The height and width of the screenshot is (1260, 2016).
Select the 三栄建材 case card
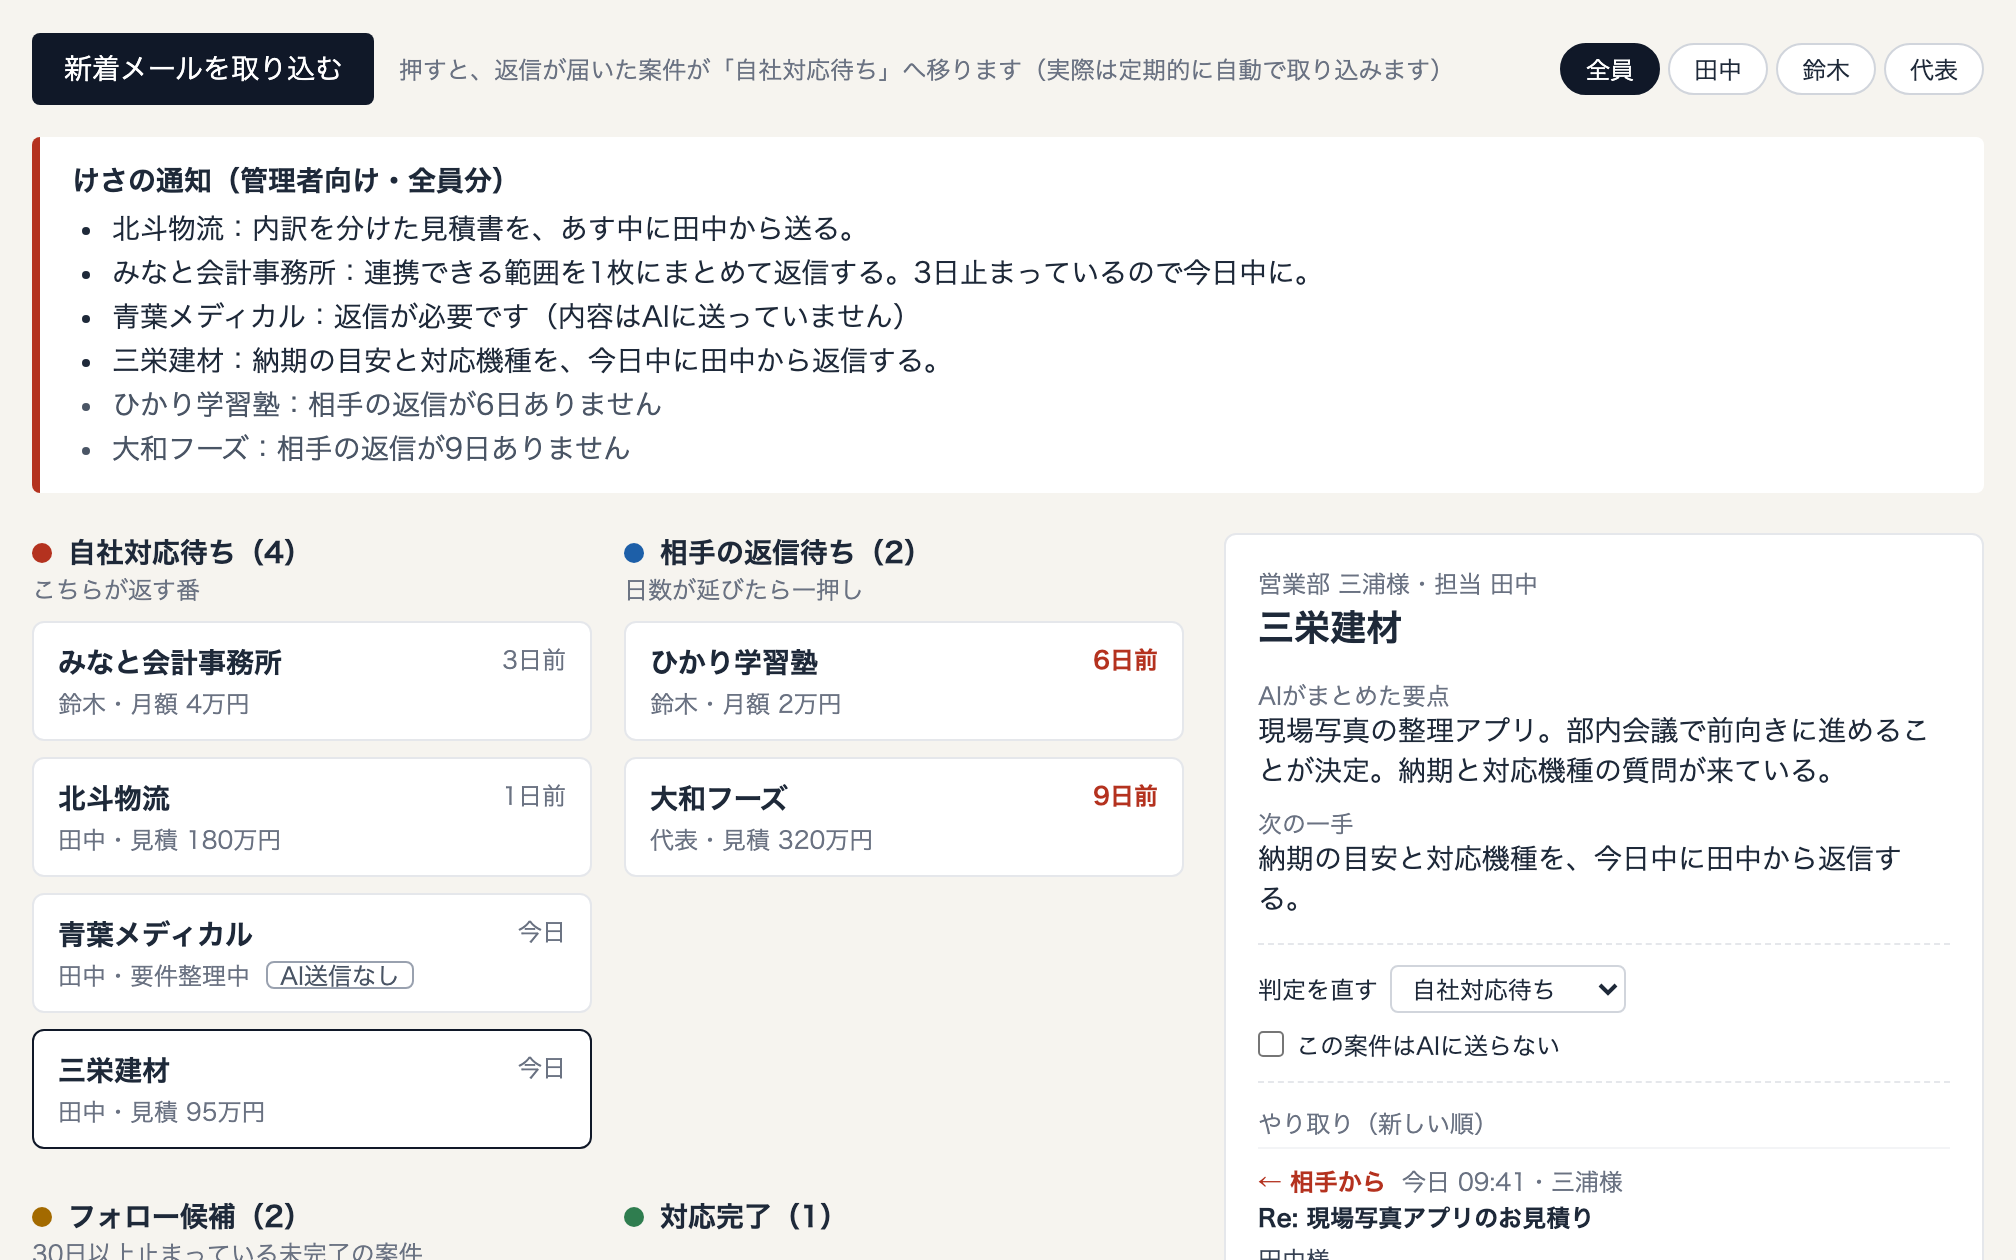click(x=312, y=1089)
